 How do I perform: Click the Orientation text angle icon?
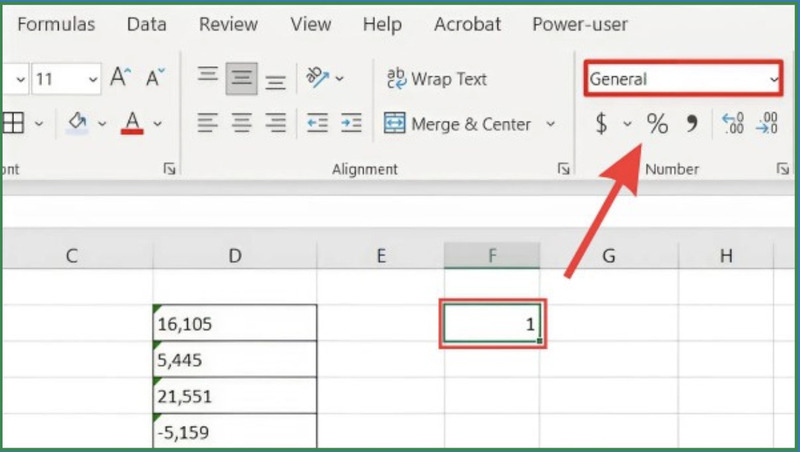[318, 78]
